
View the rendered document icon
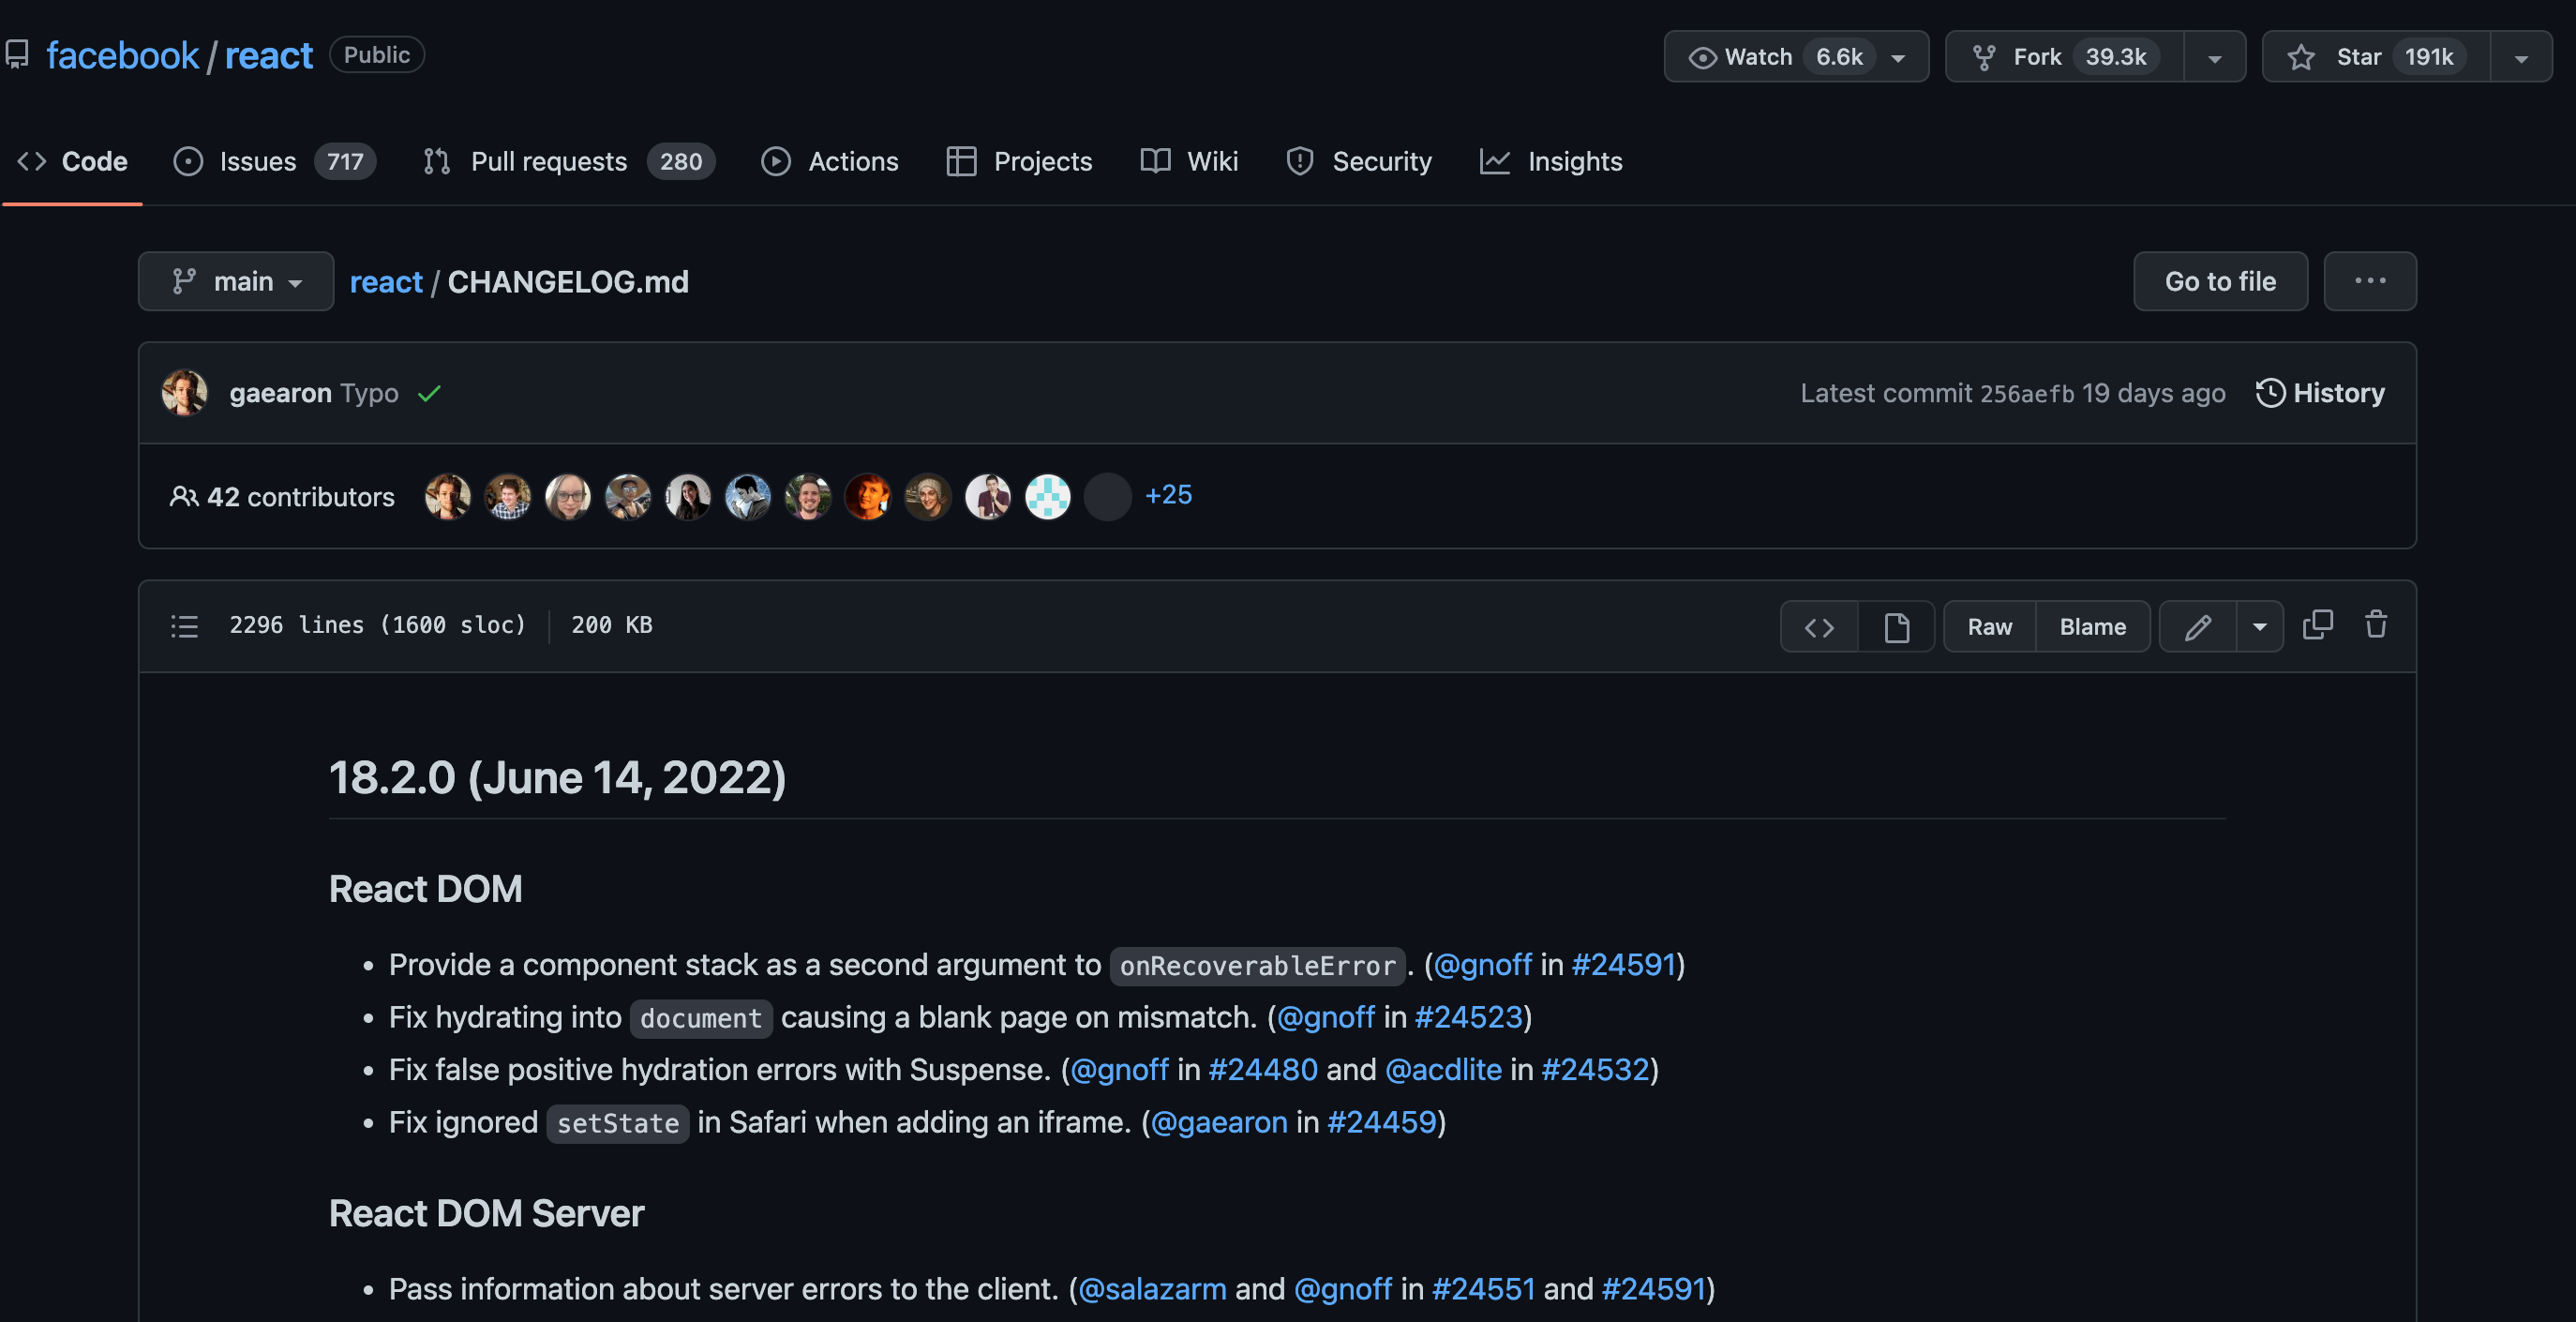point(1896,626)
